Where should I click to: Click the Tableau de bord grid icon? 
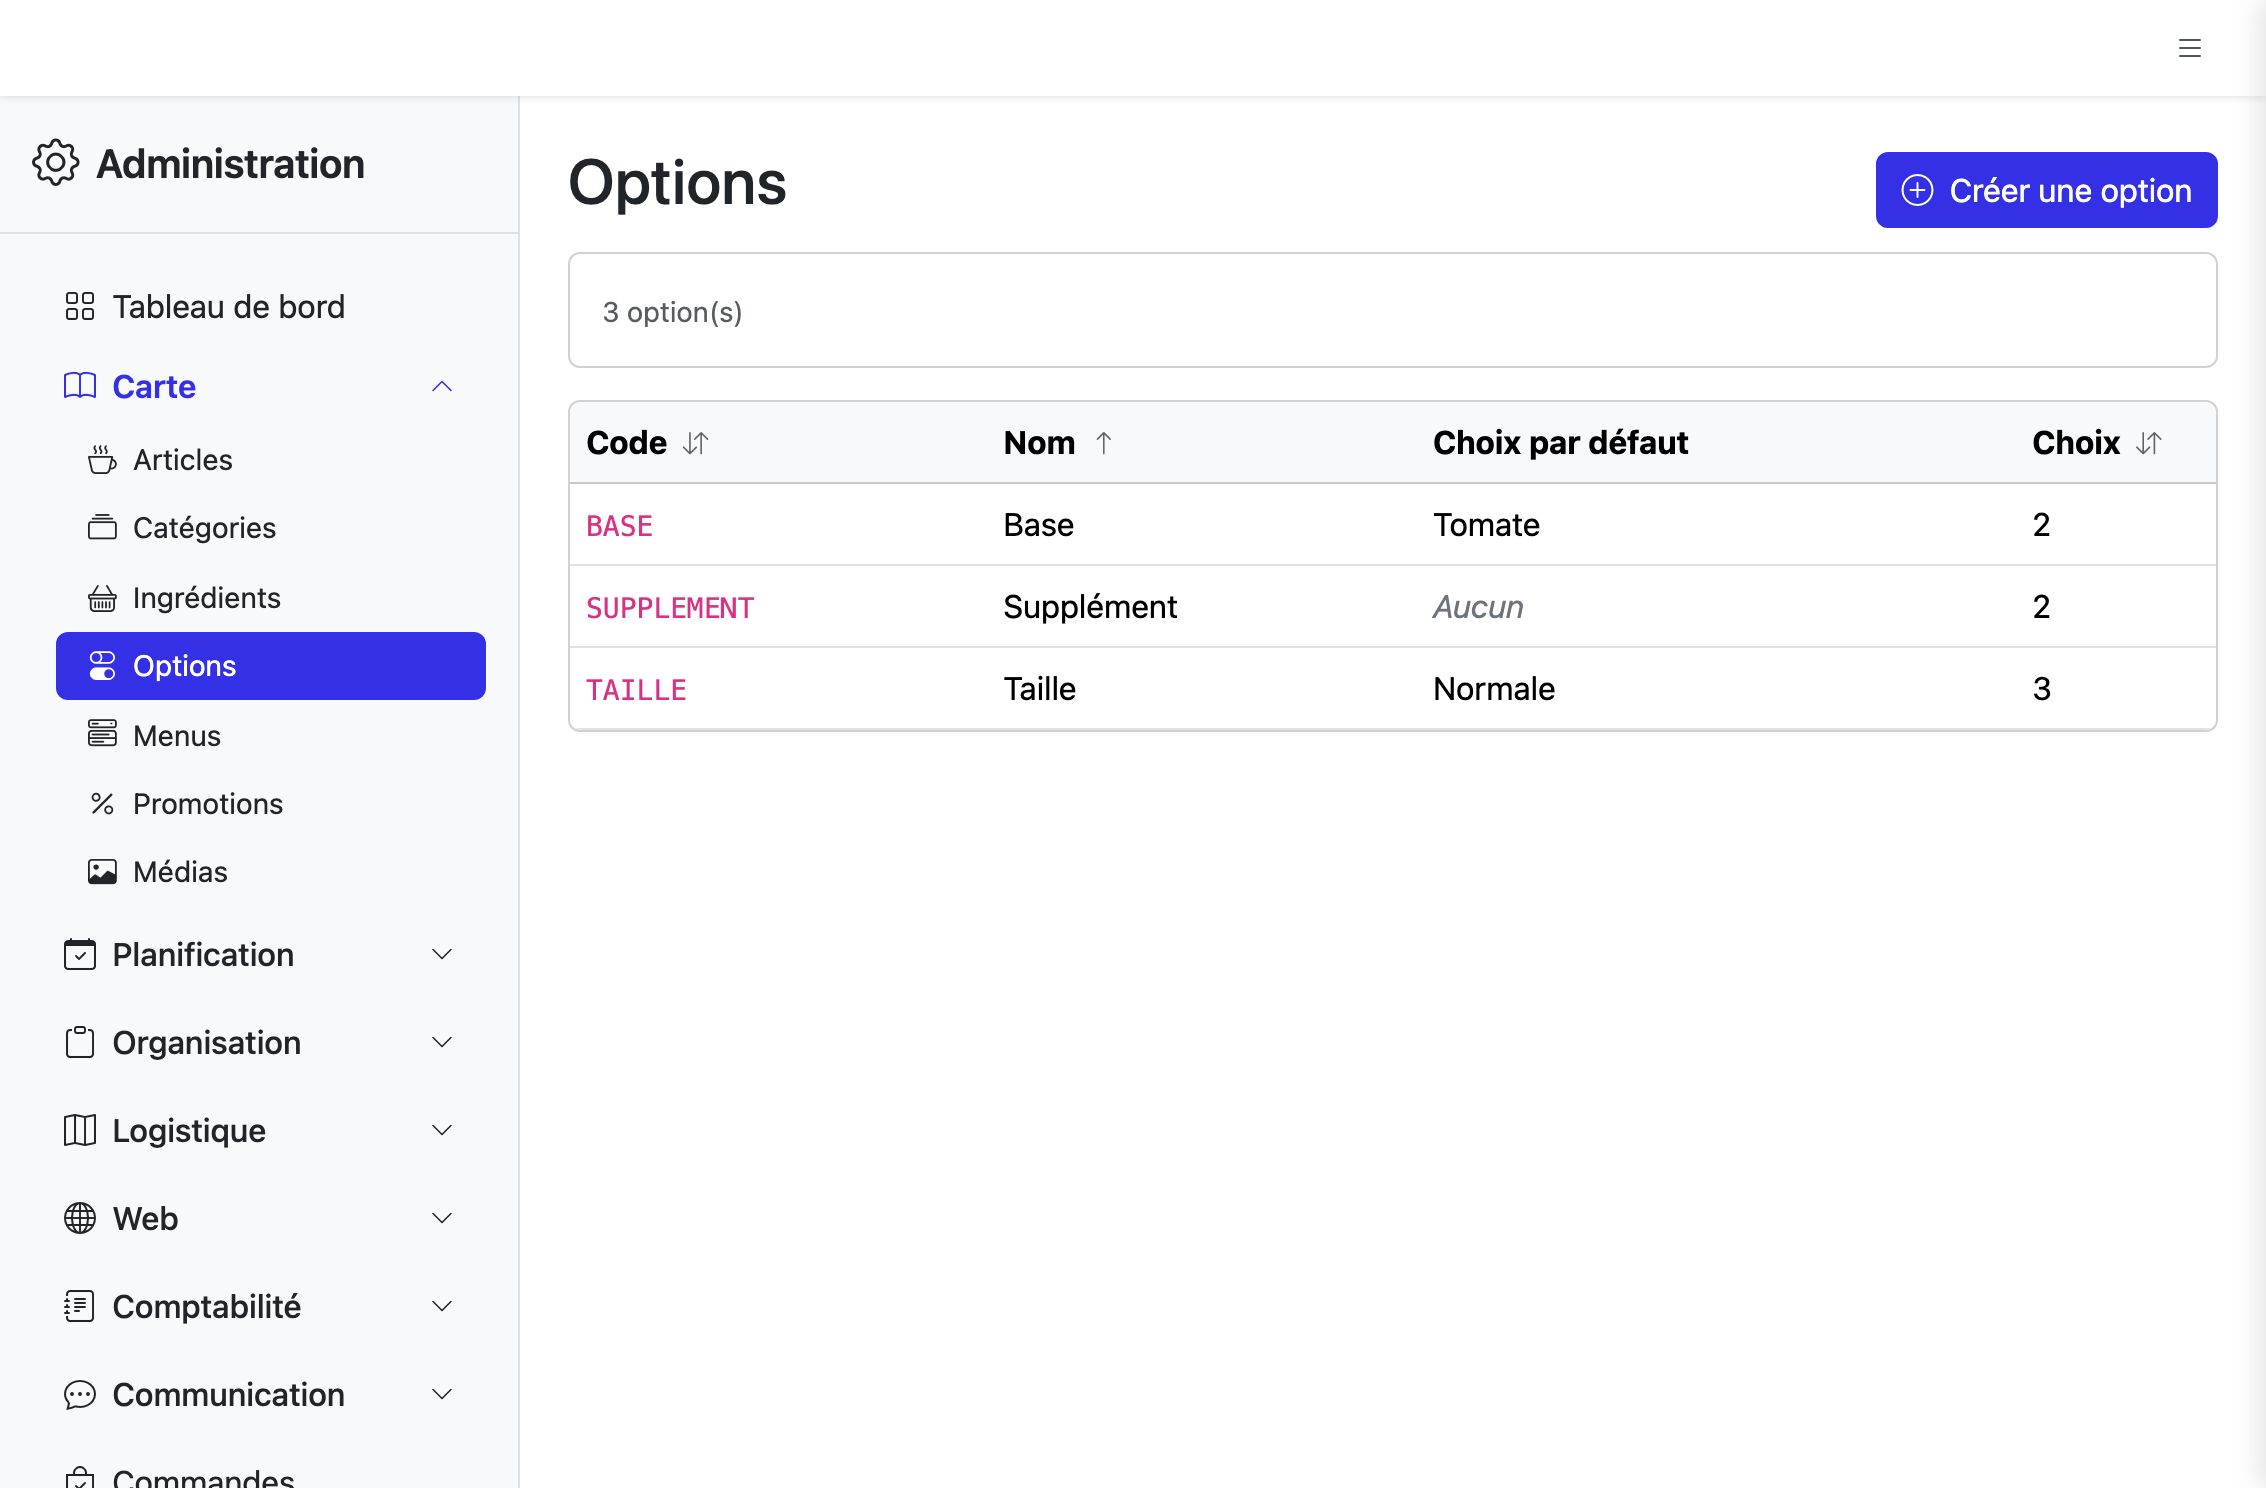tap(79, 306)
